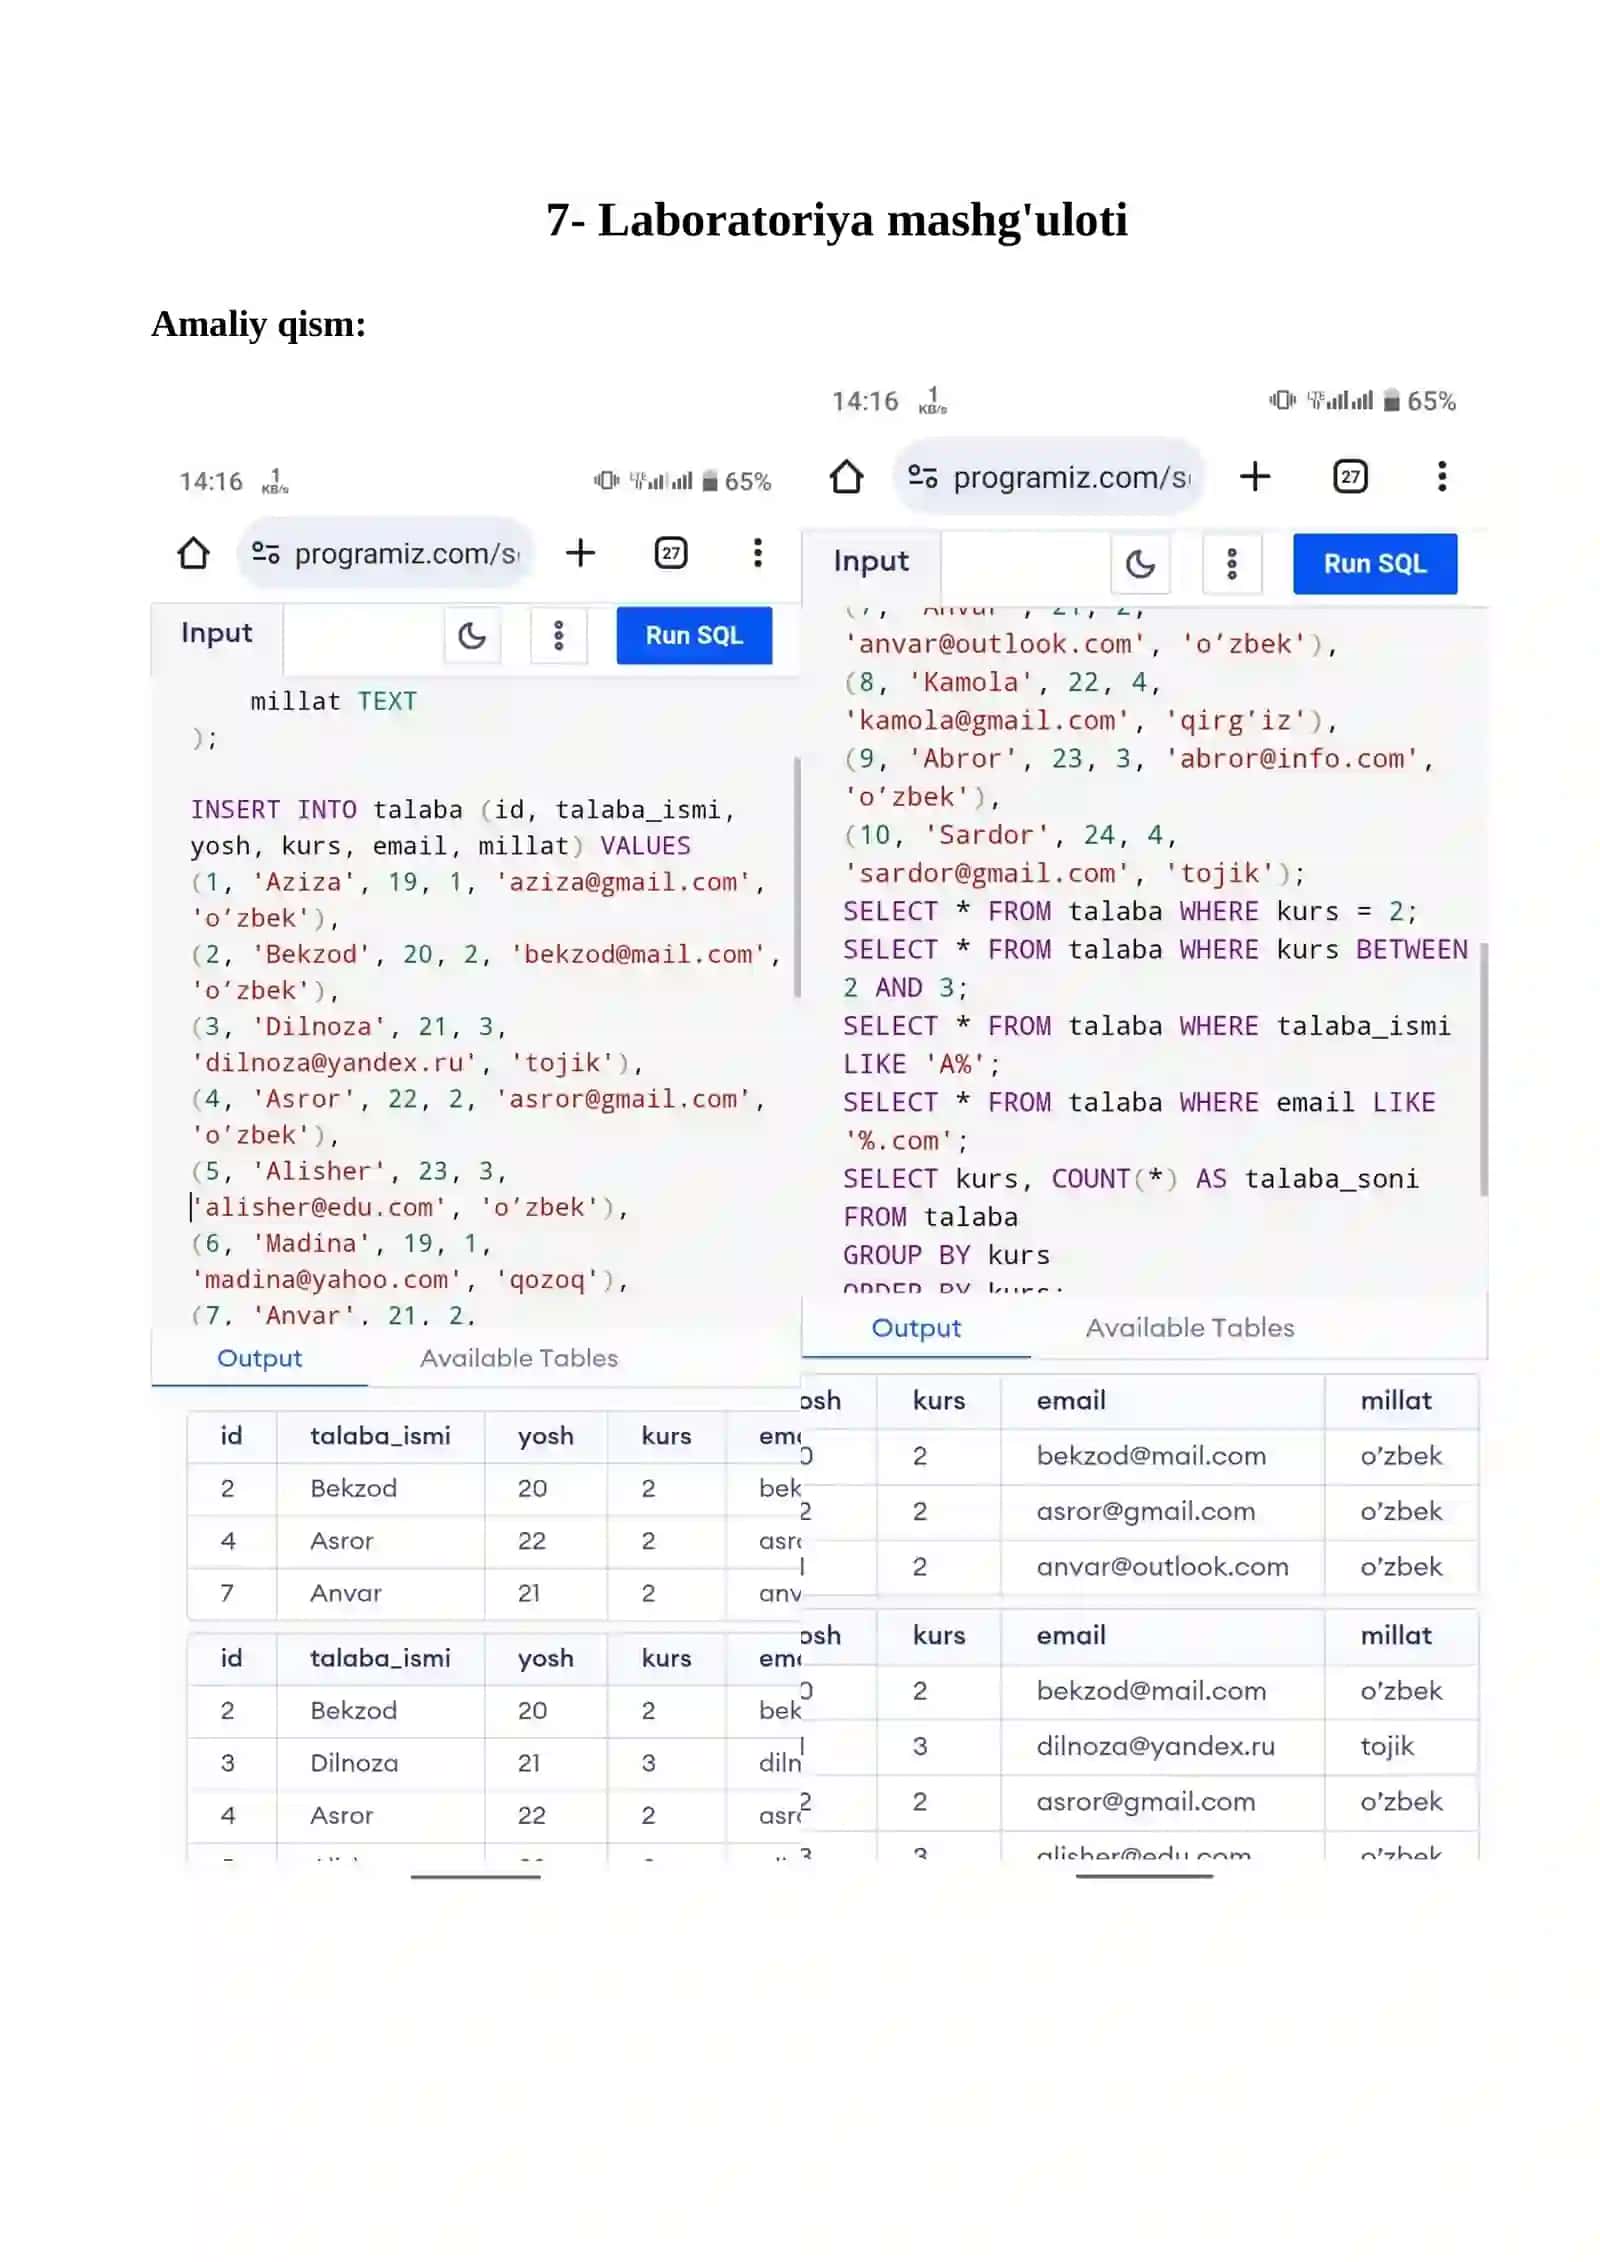Click 'millat TEXT' line in left editor

tap(333, 701)
